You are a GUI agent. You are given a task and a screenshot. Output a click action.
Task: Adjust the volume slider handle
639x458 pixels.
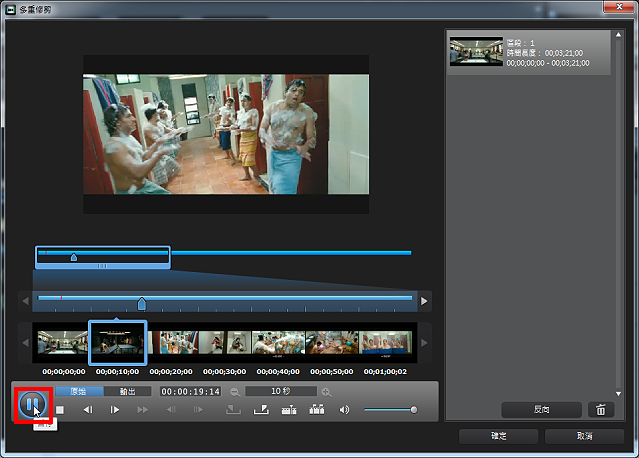point(414,410)
